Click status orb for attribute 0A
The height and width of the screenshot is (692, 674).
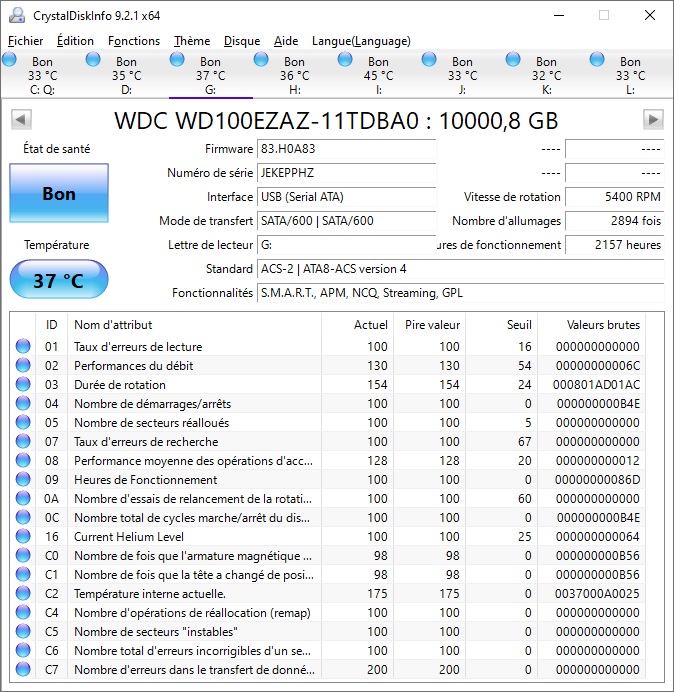point(23,498)
